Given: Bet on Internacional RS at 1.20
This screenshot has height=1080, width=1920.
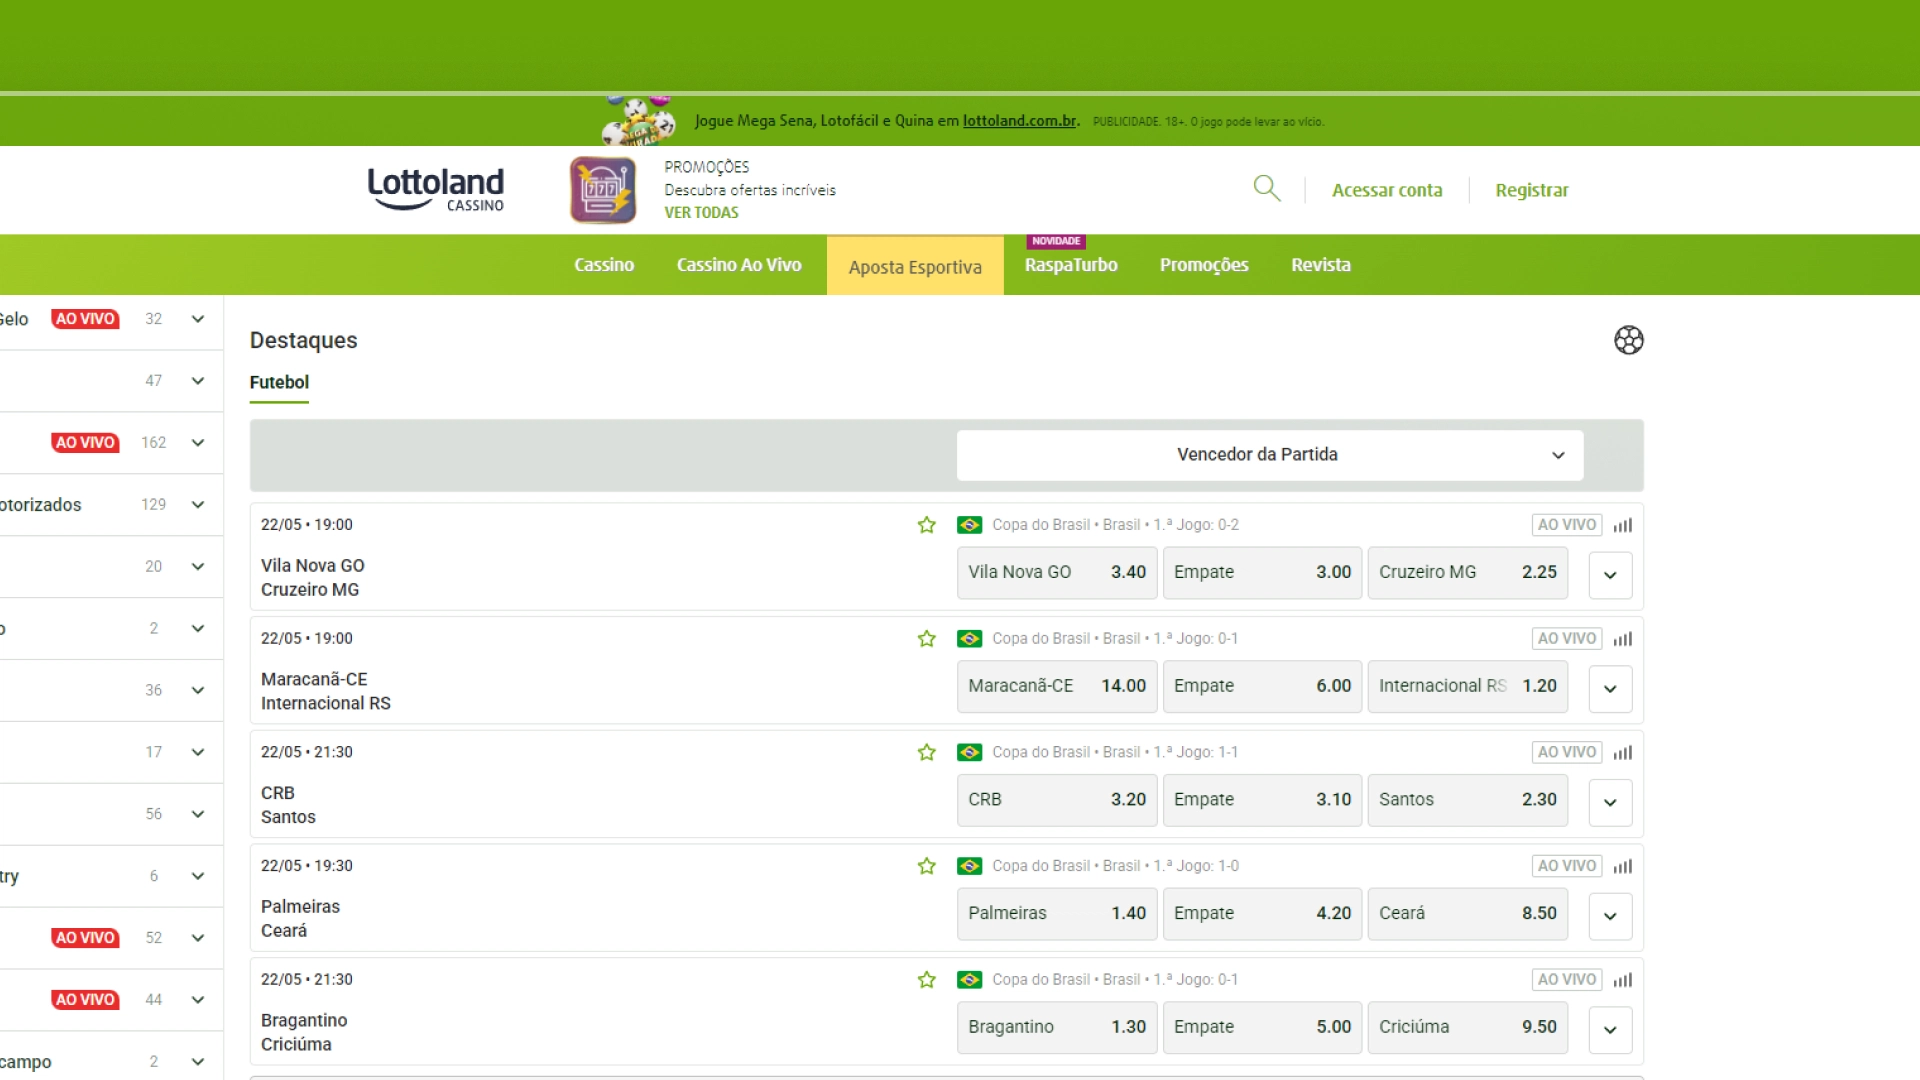Looking at the screenshot, I should [1467, 687].
